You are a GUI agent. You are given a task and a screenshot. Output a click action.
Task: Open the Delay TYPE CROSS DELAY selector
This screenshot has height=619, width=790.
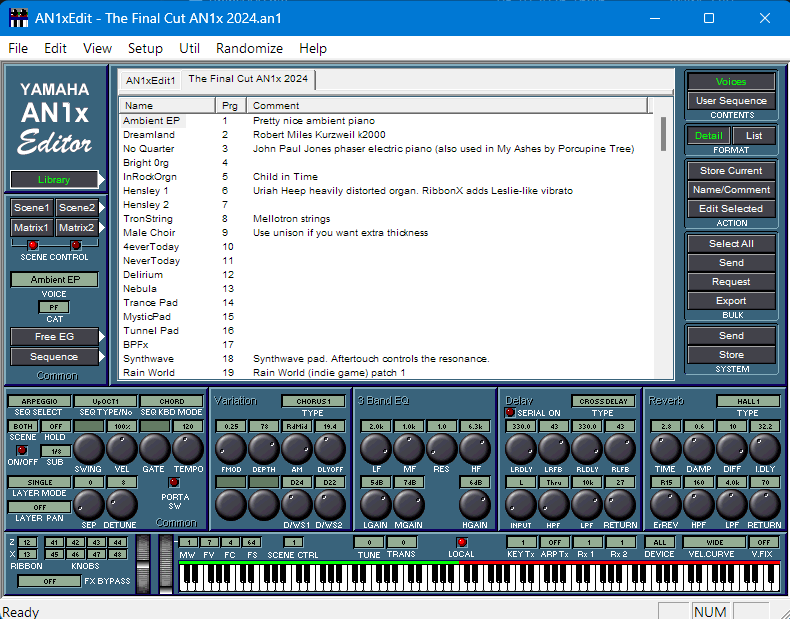(603, 401)
